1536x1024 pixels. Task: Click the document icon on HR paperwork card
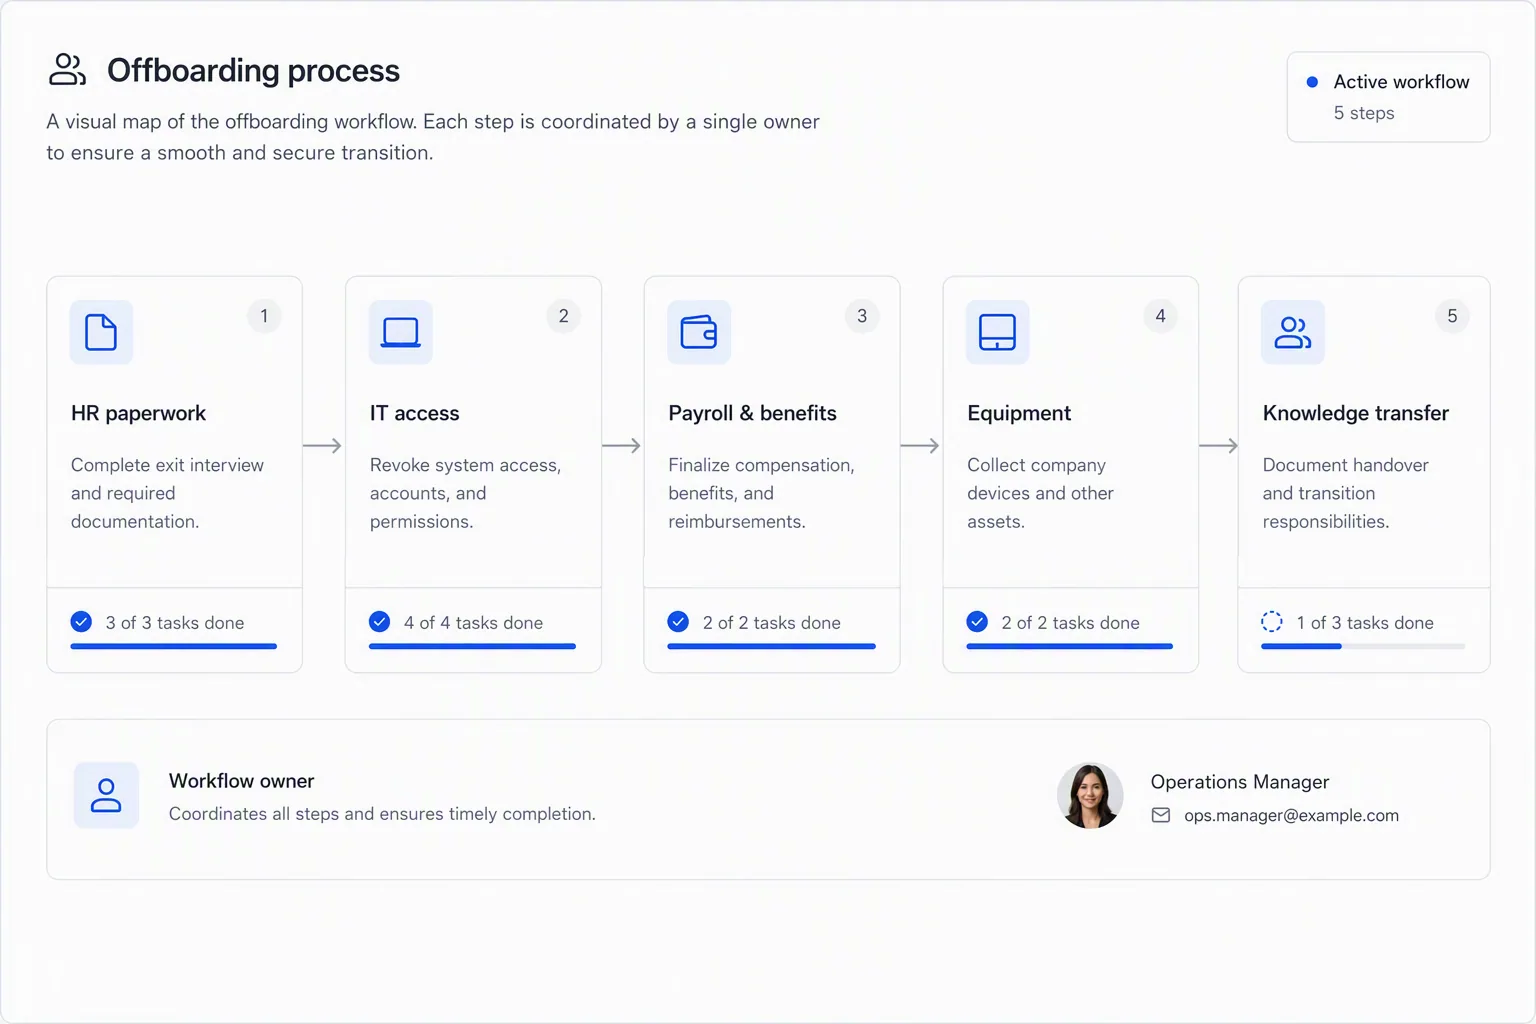(x=101, y=332)
